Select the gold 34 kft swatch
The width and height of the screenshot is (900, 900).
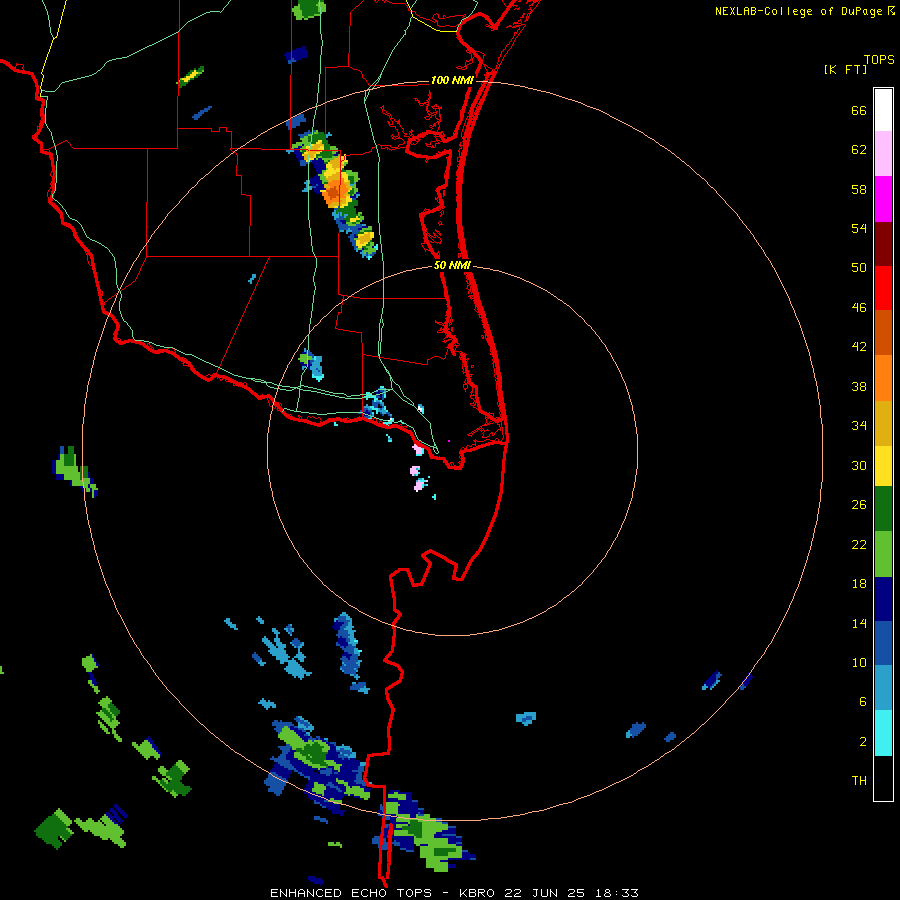coord(883,423)
